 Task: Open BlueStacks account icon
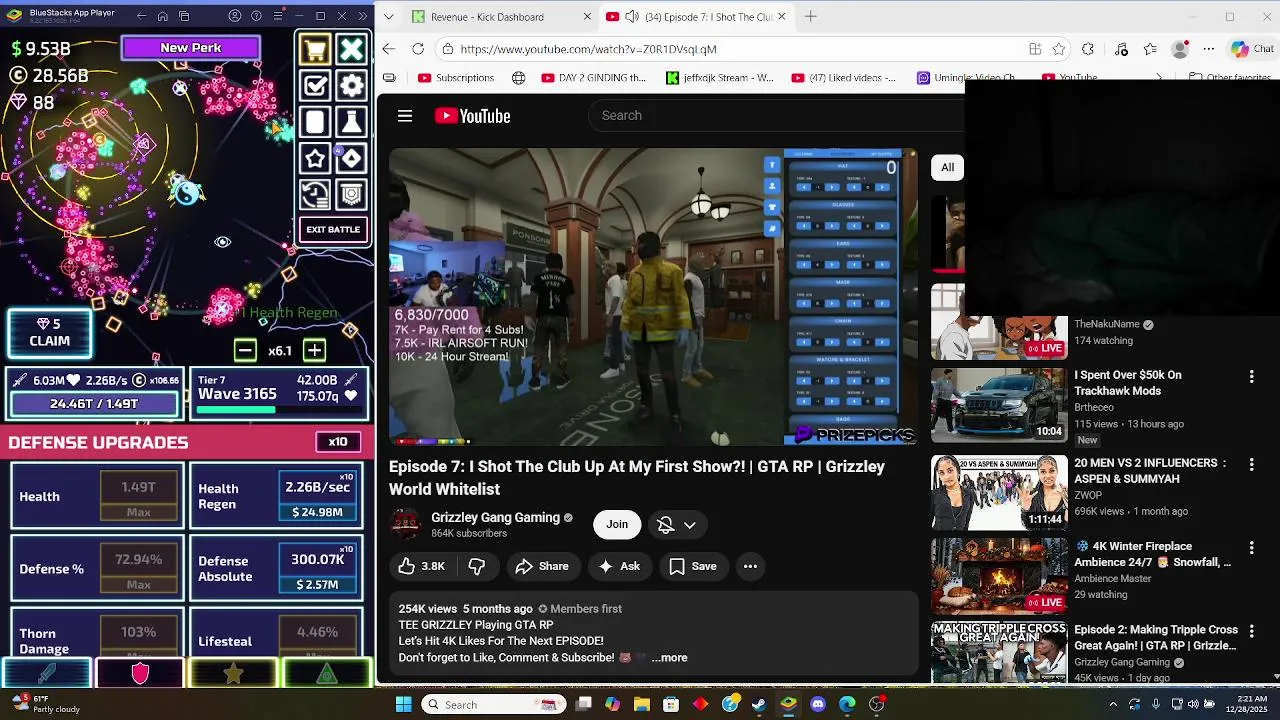(x=234, y=16)
